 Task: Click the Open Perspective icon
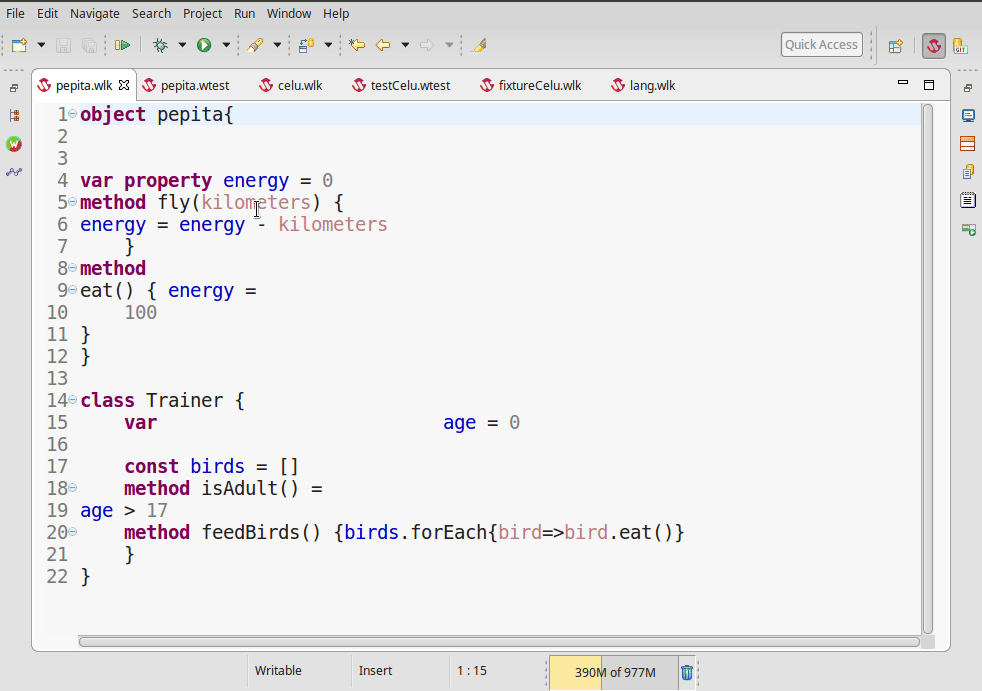[896, 45]
